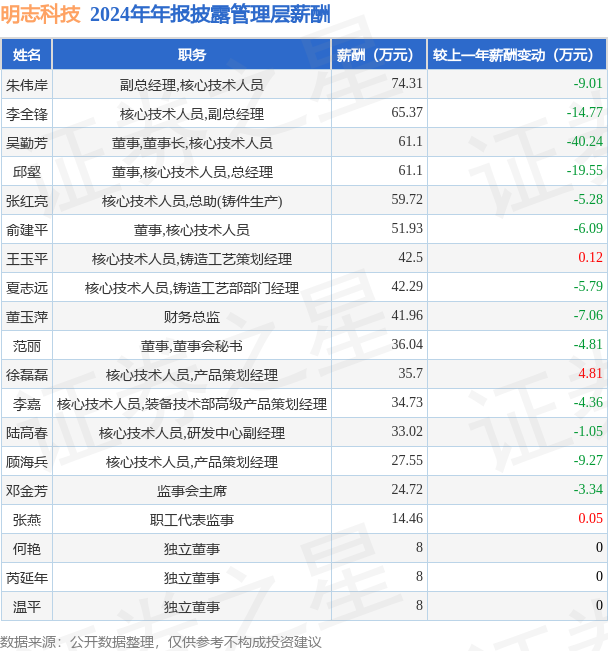This screenshot has width=608, height=651.
Task: Select the name 李嘉
Action: [x=27, y=404]
